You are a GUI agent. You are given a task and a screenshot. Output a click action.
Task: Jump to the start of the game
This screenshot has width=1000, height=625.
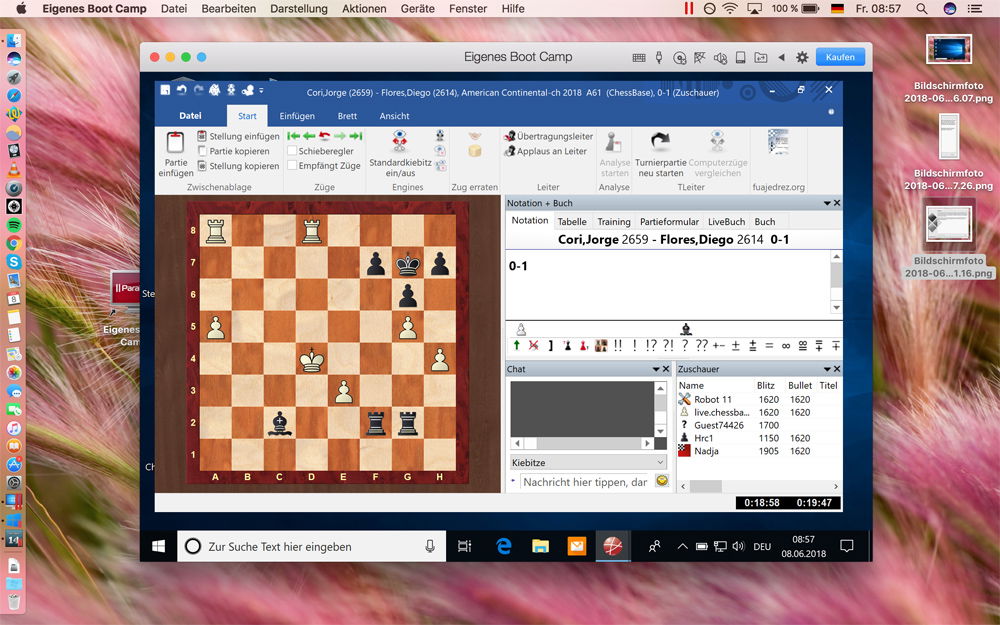click(x=294, y=135)
